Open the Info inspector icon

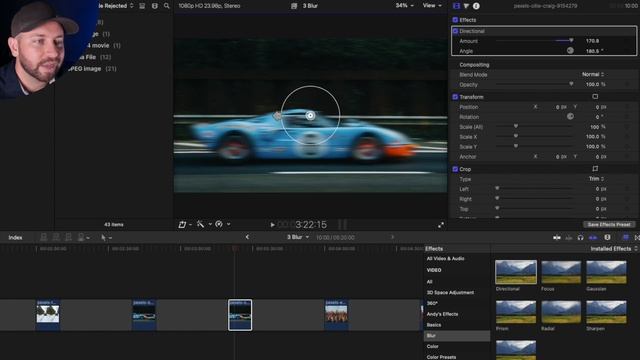pyautogui.click(x=476, y=6)
